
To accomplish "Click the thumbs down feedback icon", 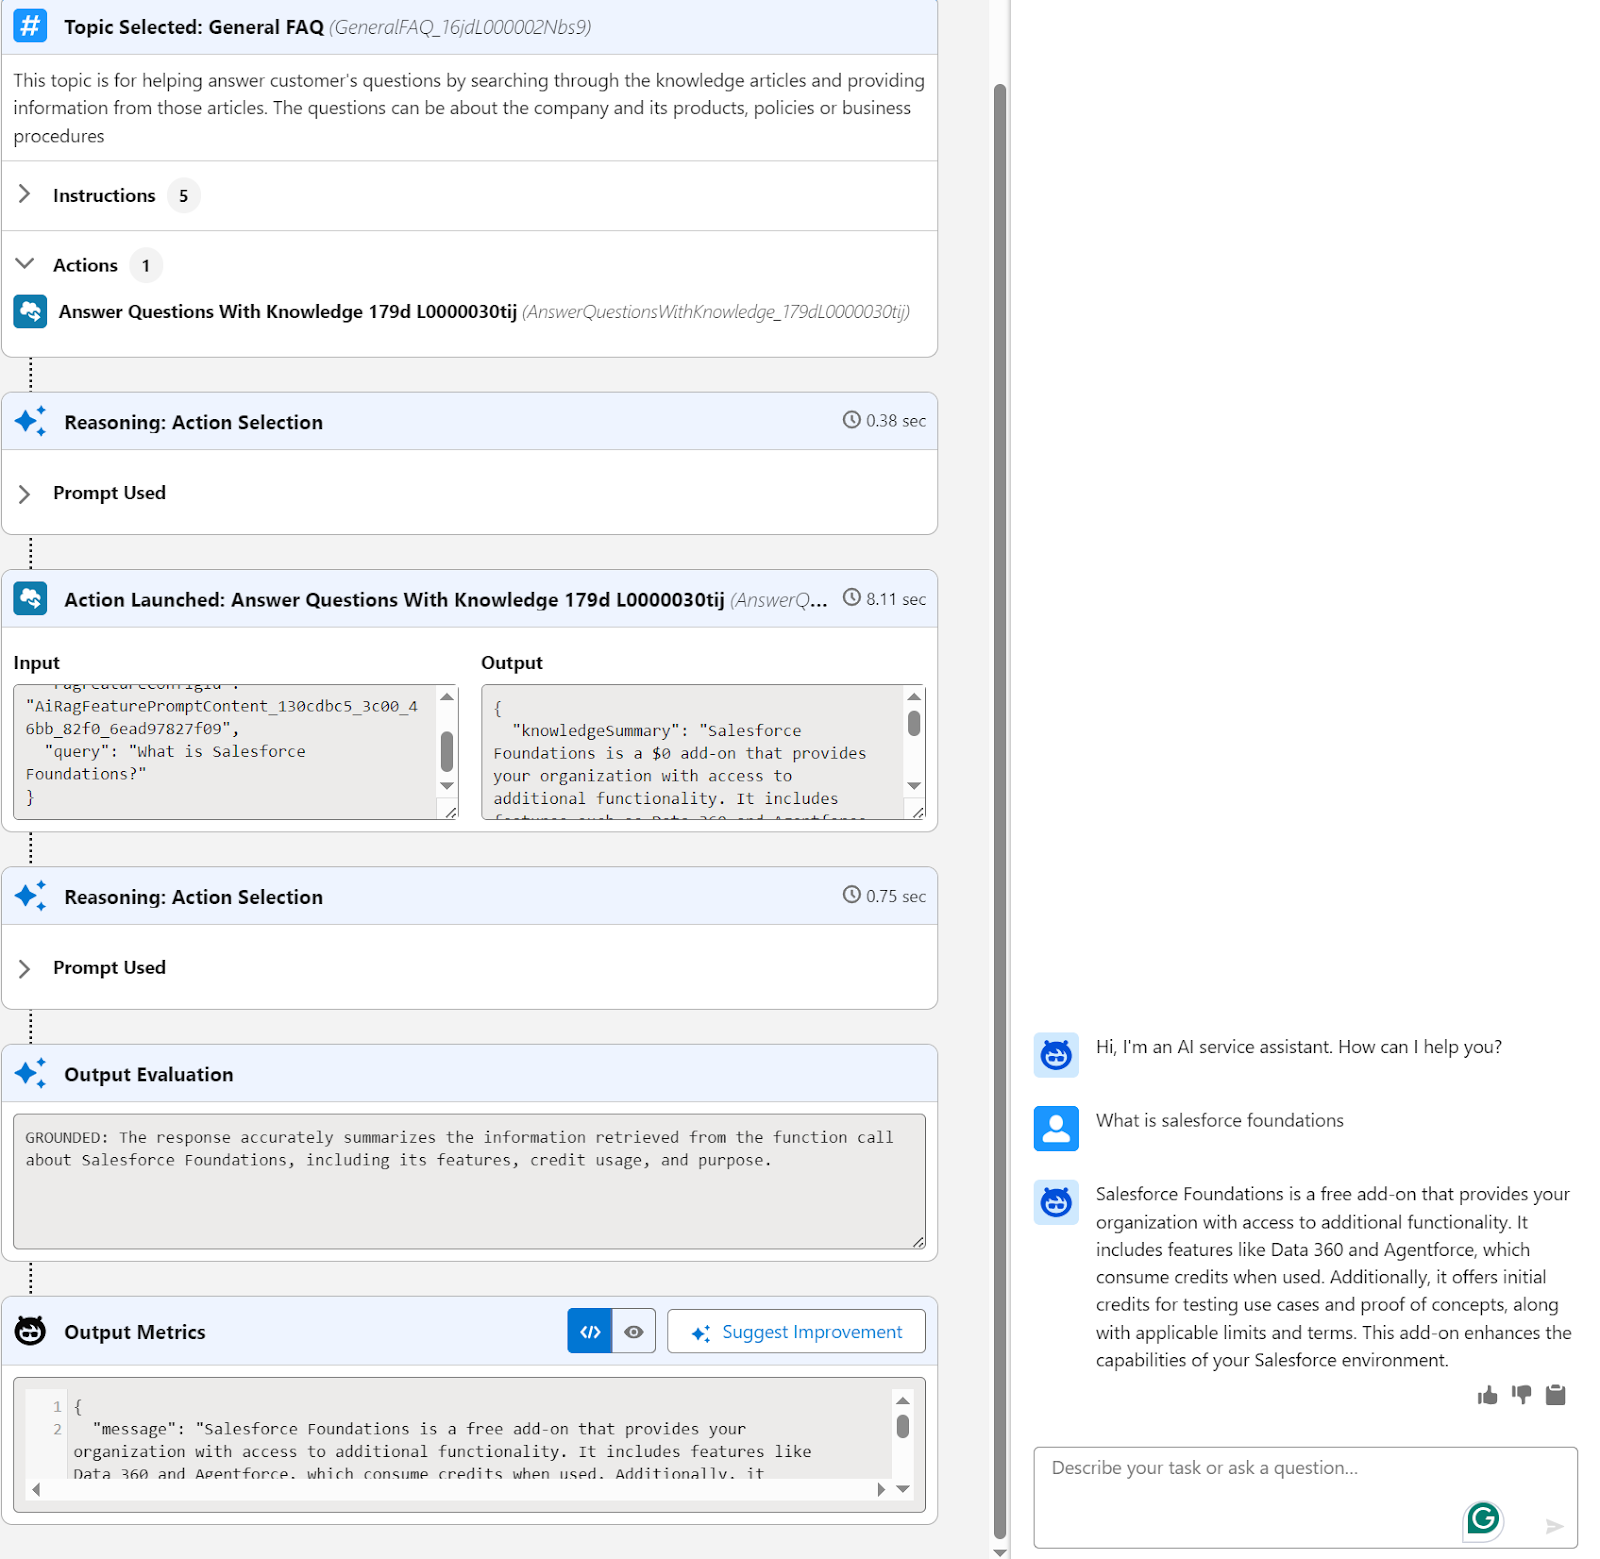I will point(1521,1394).
